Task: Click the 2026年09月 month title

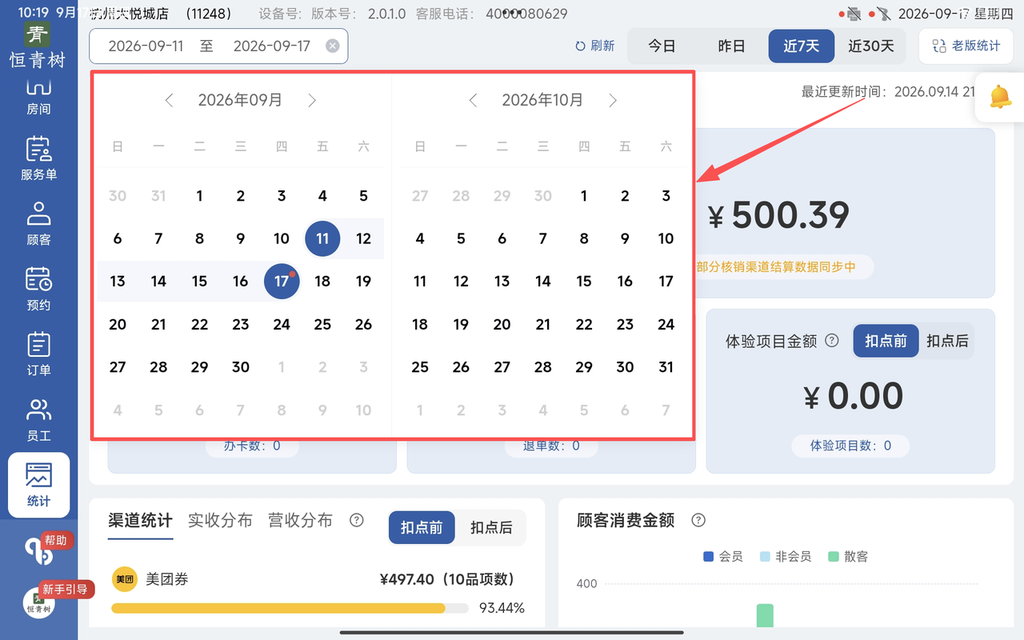Action: tap(240, 100)
